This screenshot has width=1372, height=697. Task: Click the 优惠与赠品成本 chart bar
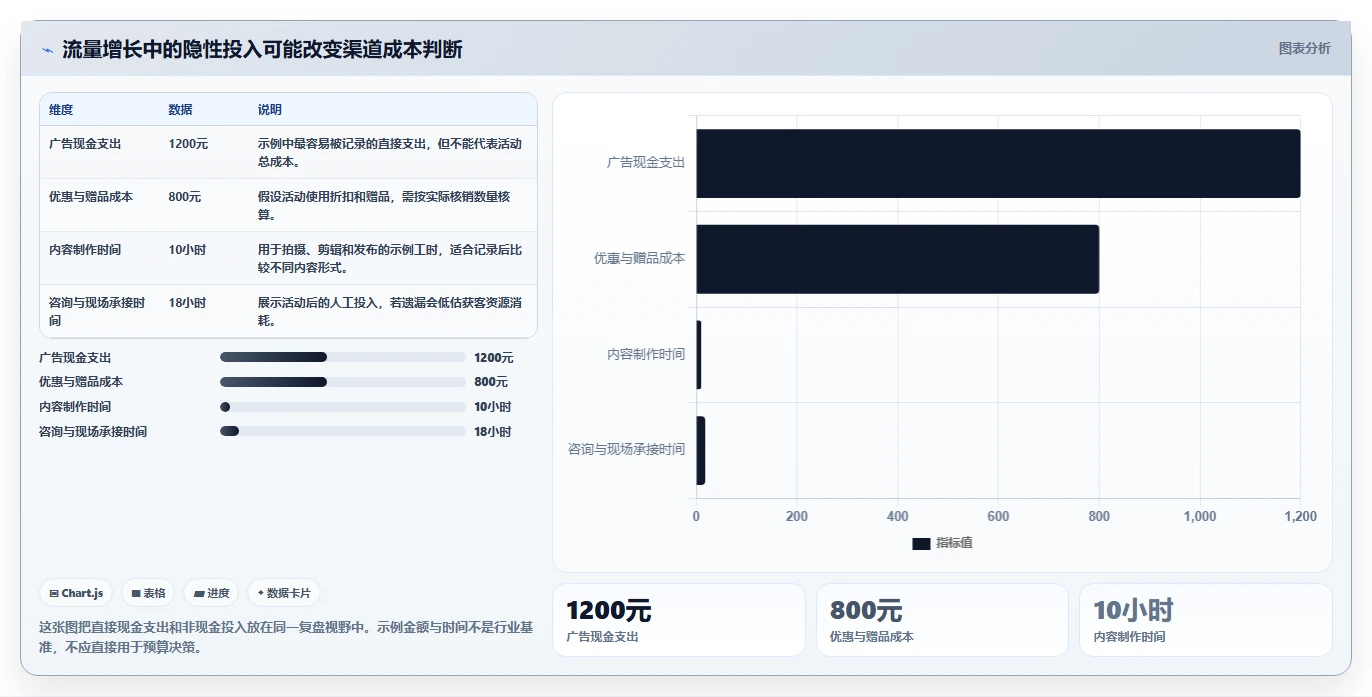(x=898, y=259)
